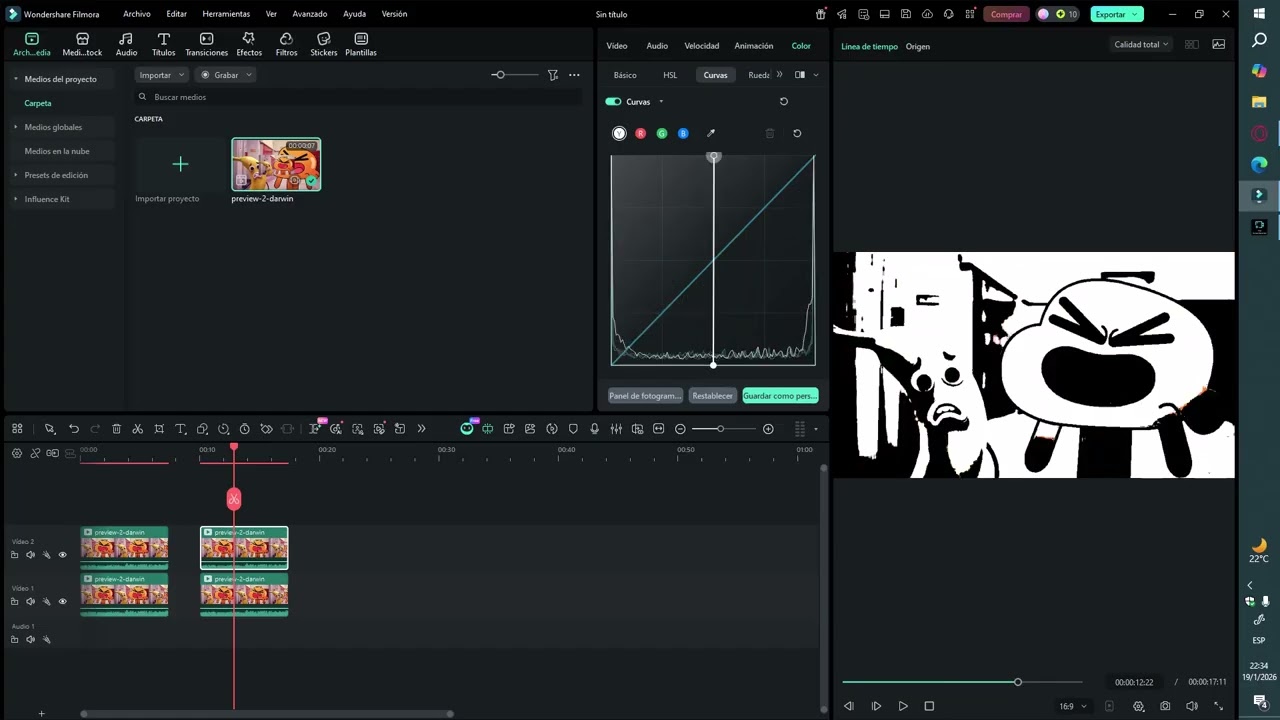The height and width of the screenshot is (720, 1280).
Task: Click the voiceover microphone icon
Action: point(595,429)
